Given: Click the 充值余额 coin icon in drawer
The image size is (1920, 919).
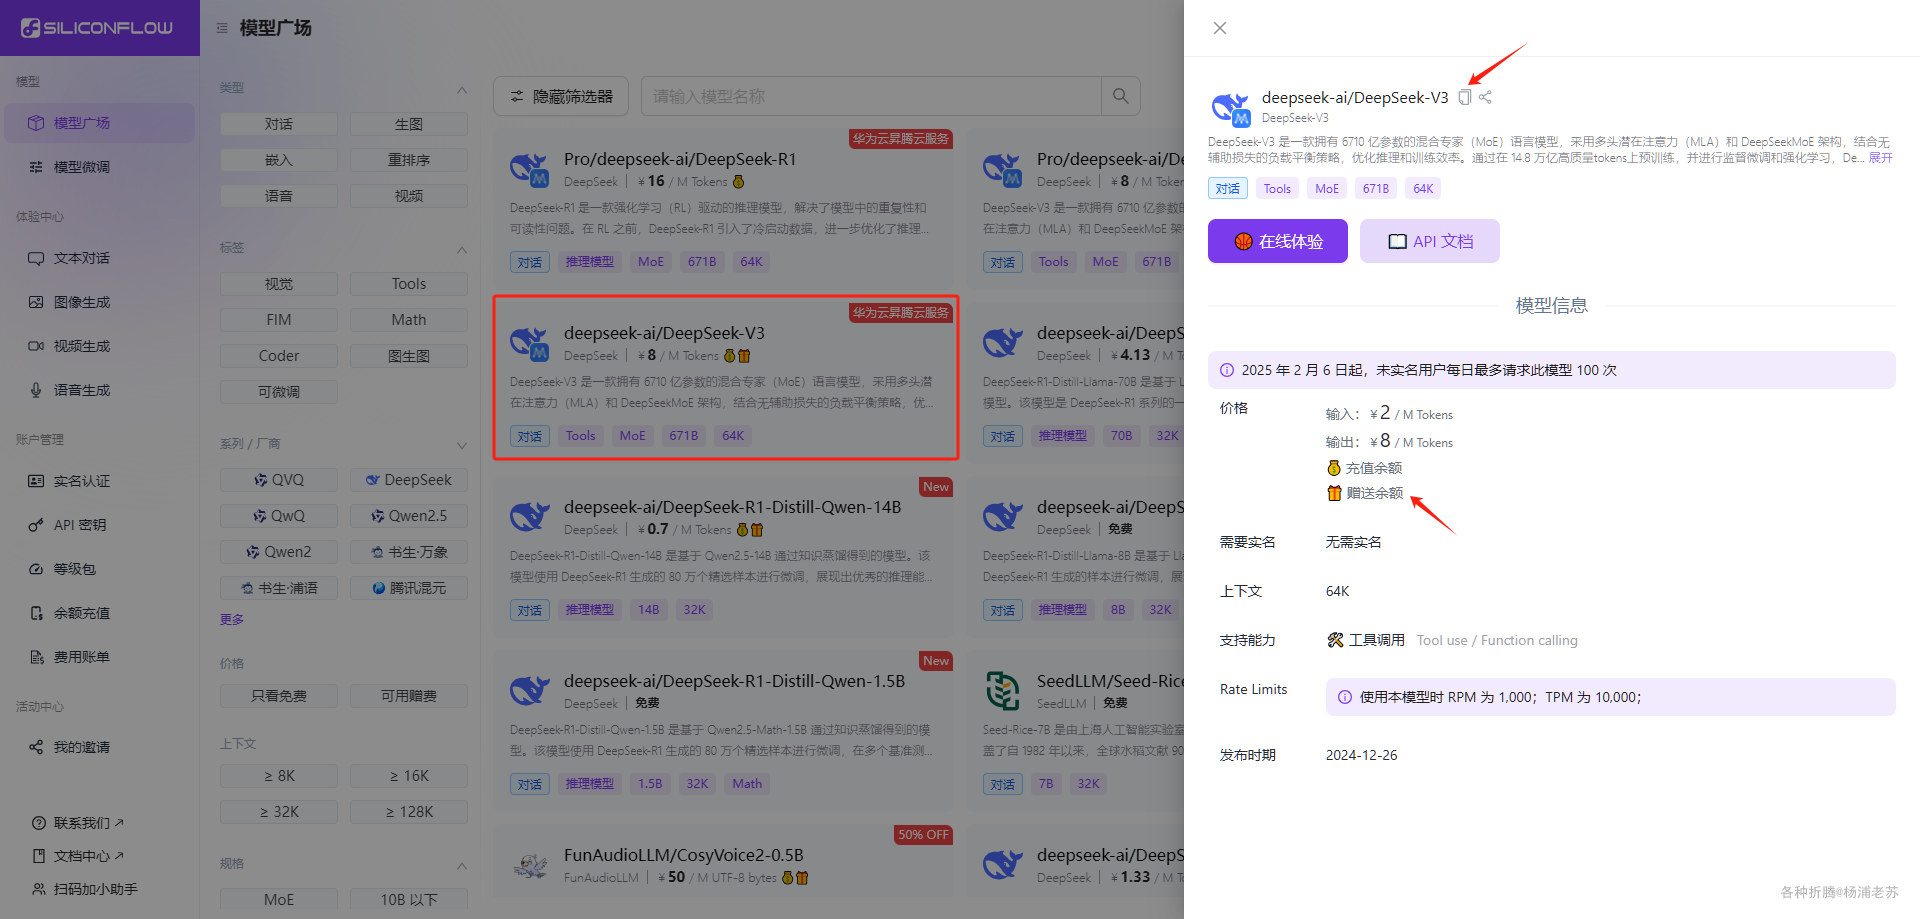Looking at the screenshot, I should tap(1334, 468).
